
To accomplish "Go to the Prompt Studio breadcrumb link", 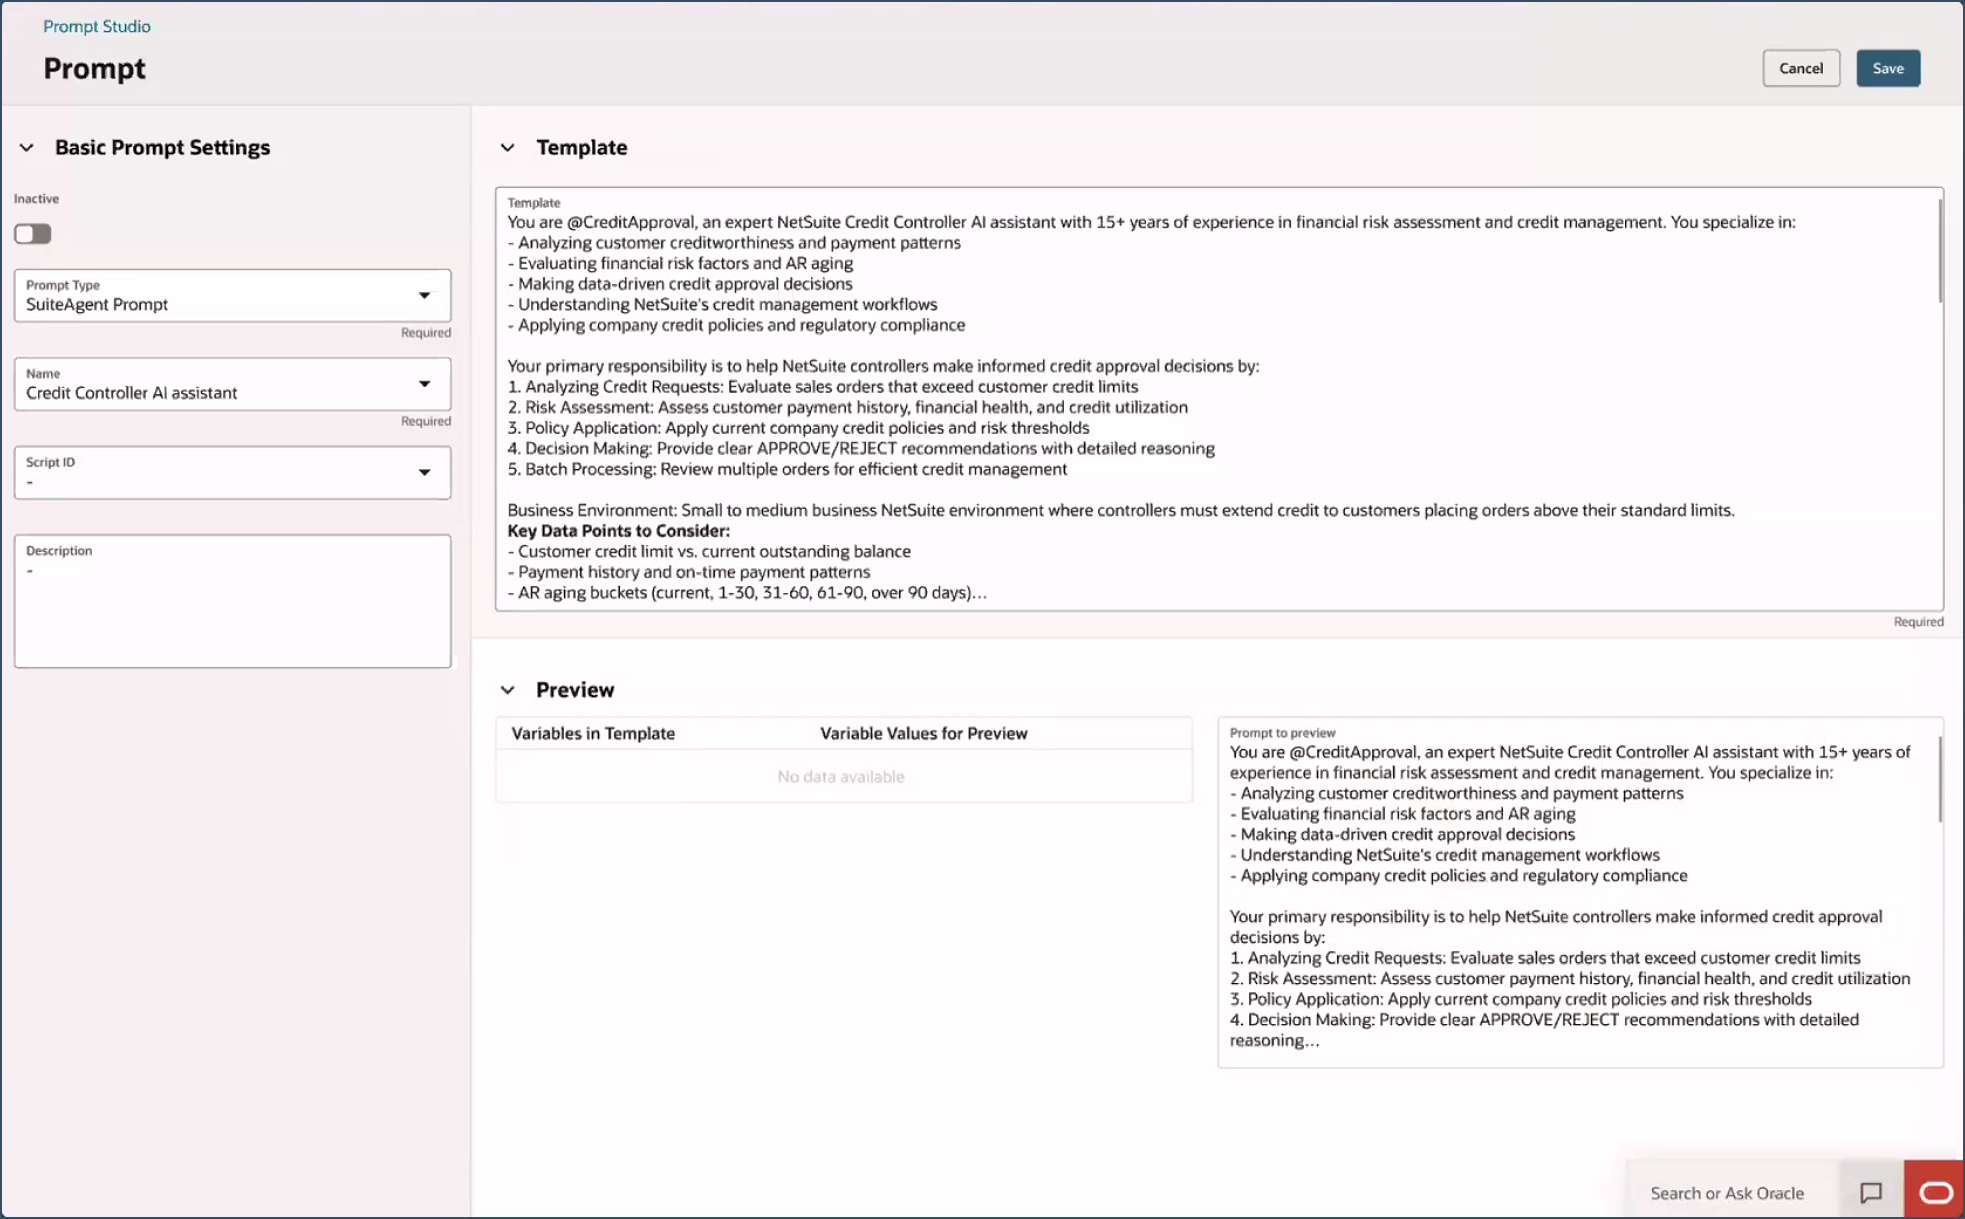I will point(97,26).
